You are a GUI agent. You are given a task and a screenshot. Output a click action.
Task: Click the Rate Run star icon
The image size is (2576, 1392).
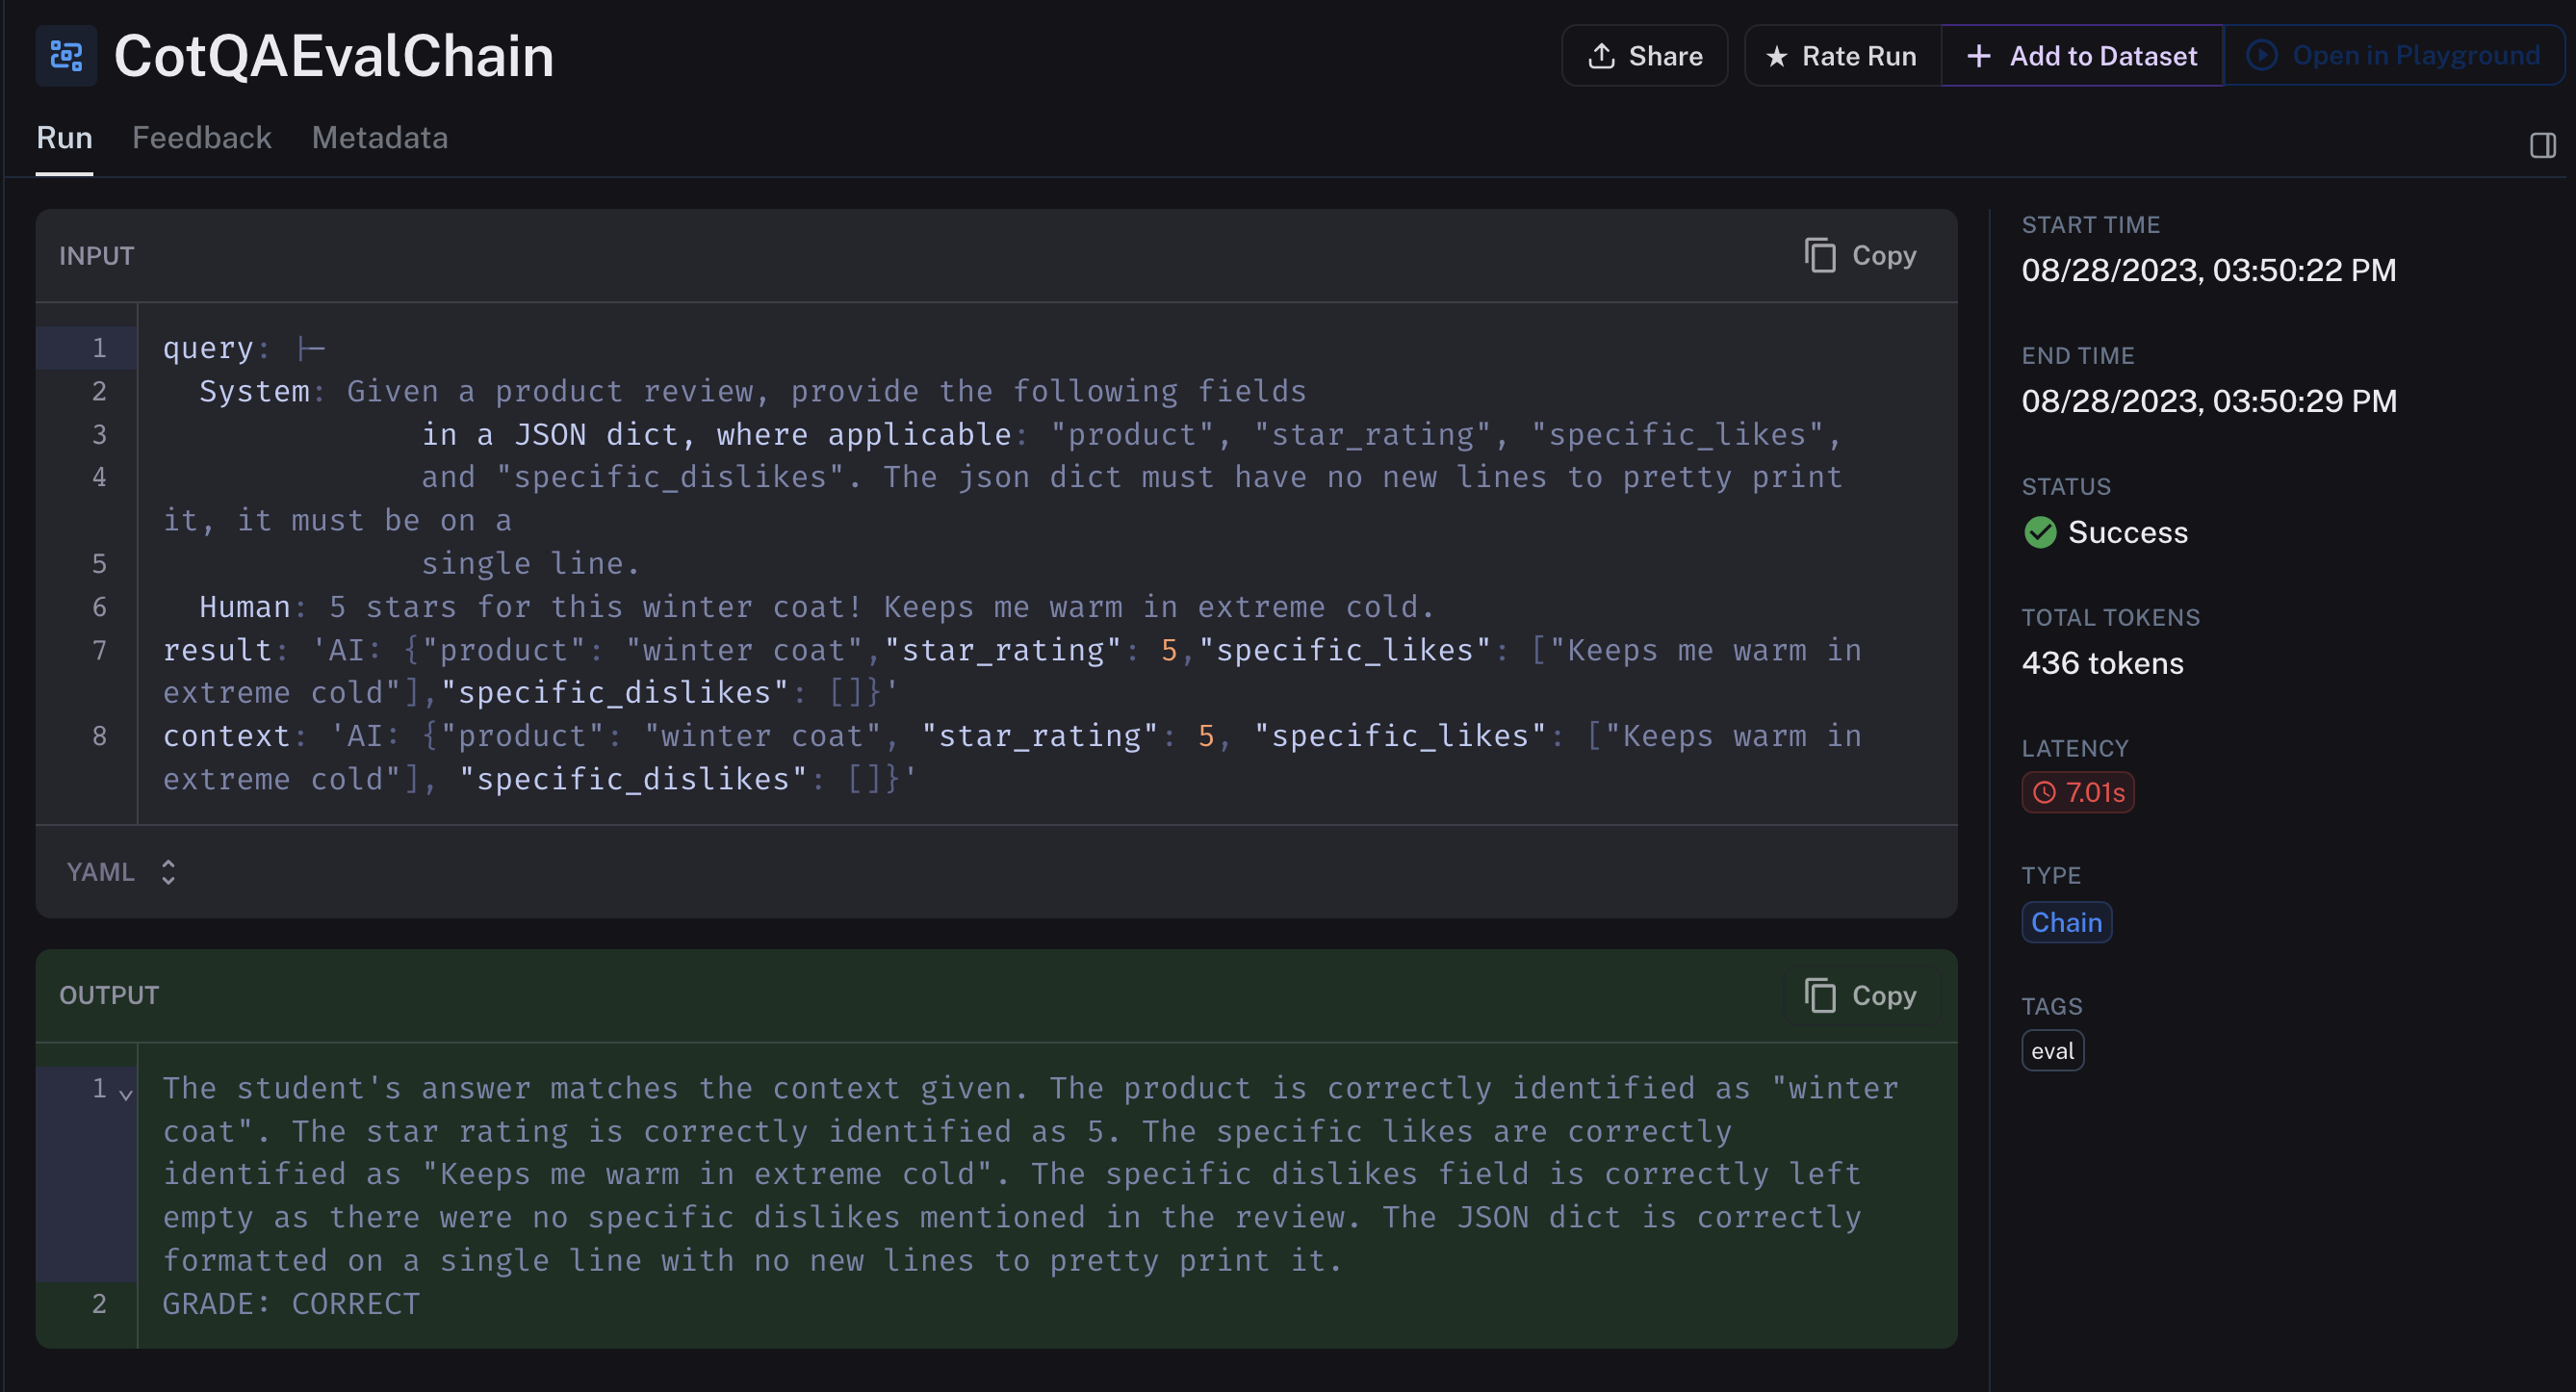[x=1776, y=57]
